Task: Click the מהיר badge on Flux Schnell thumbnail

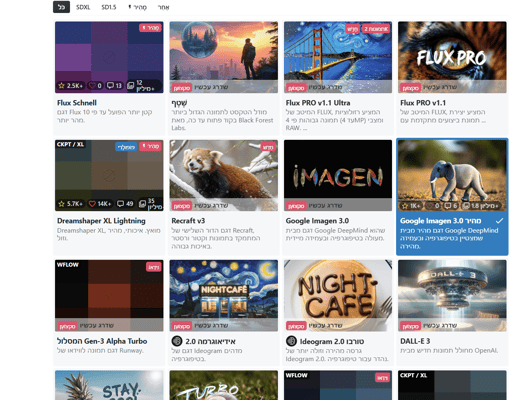Action: click(x=150, y=28)
